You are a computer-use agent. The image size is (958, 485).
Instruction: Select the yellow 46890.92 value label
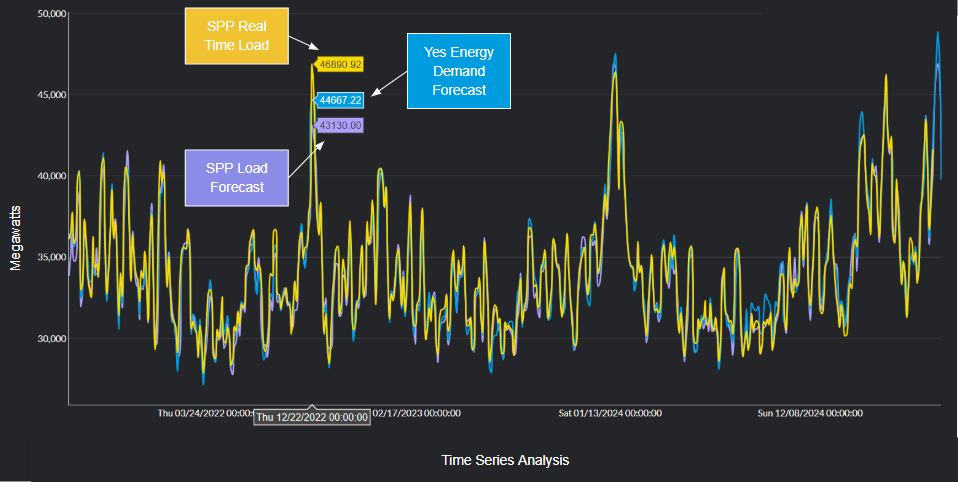pyautogui.click(x=340, y=64)
